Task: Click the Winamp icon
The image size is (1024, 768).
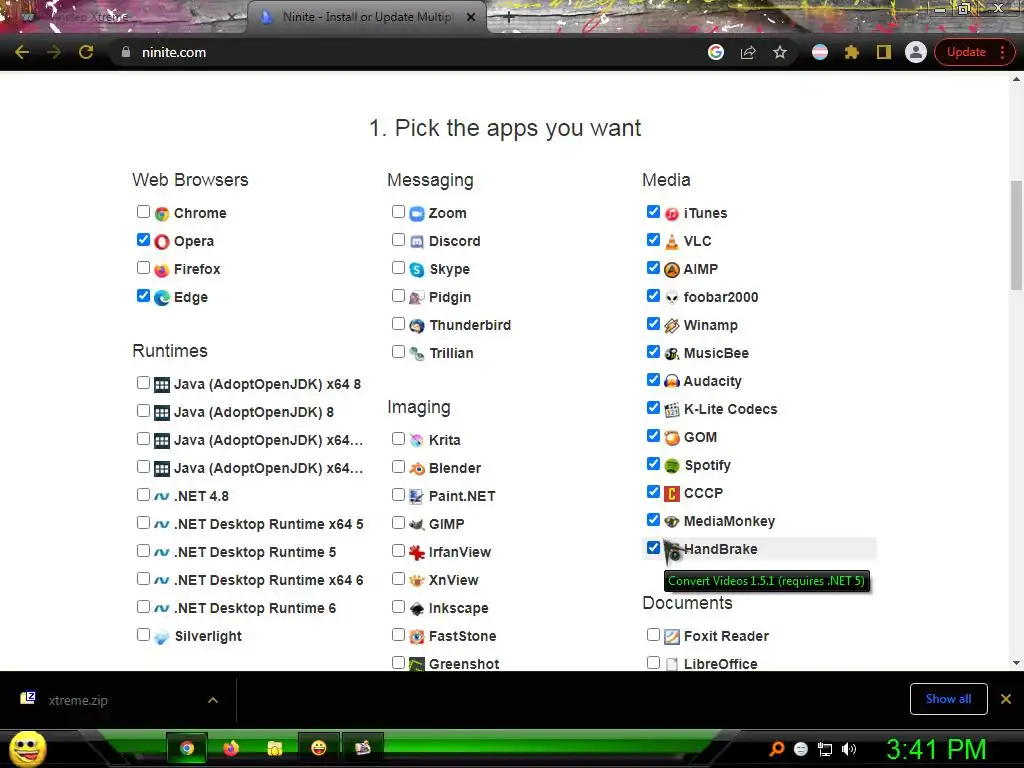Action: tap(671, 326)
